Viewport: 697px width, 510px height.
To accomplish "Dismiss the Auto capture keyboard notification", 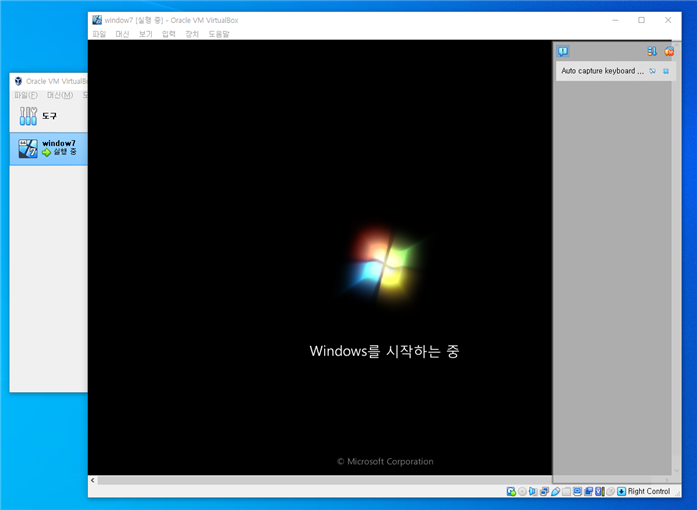I will [666, 71].
